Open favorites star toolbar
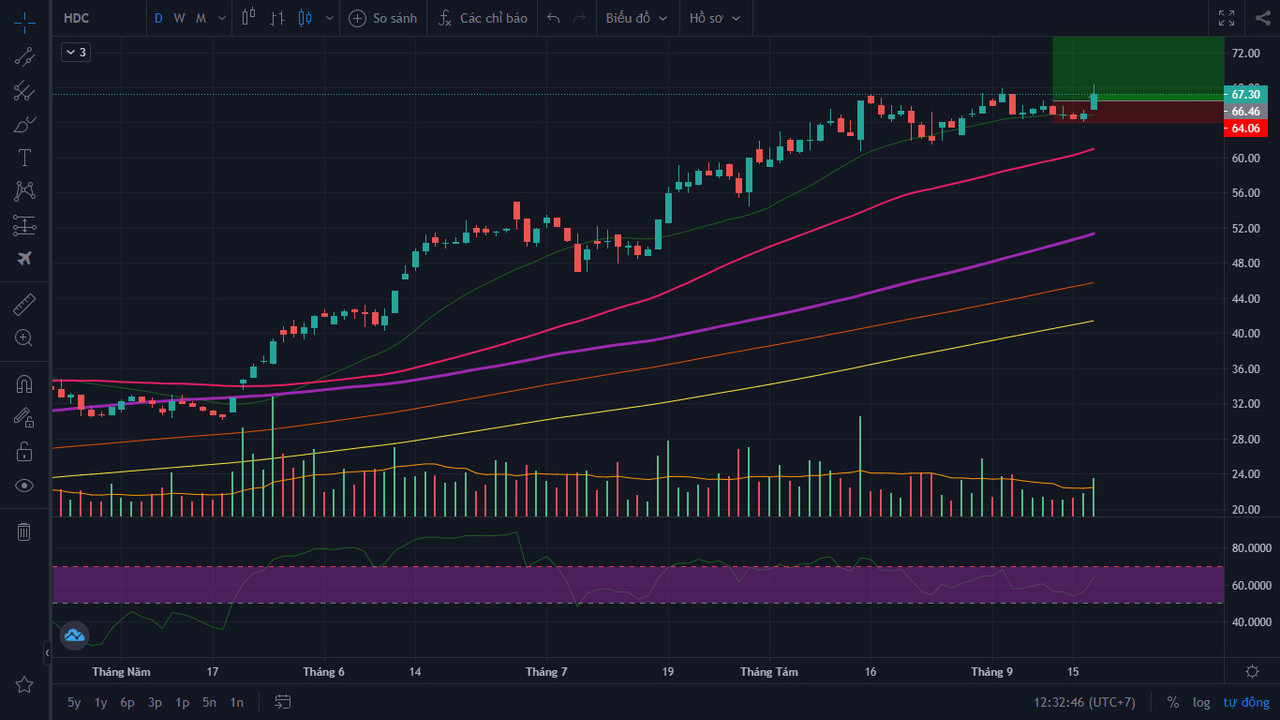Image resolution: width=1280 pixels, height=720 pixels. point(24,685)
